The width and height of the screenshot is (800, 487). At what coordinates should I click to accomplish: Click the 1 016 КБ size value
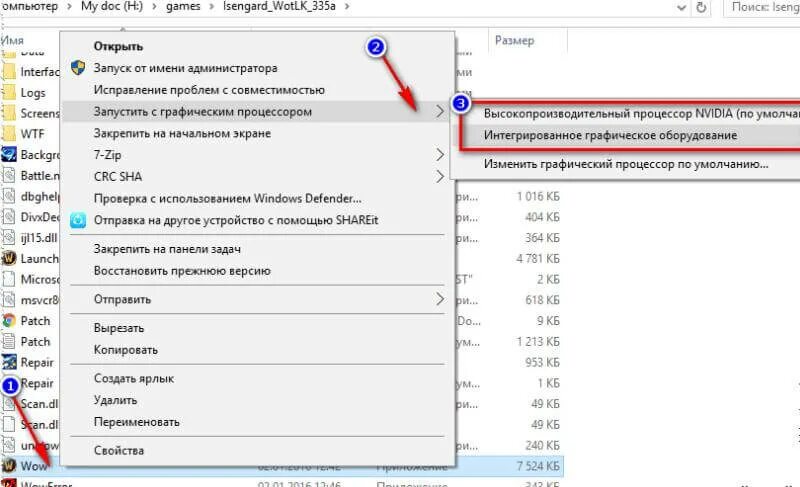538,196
